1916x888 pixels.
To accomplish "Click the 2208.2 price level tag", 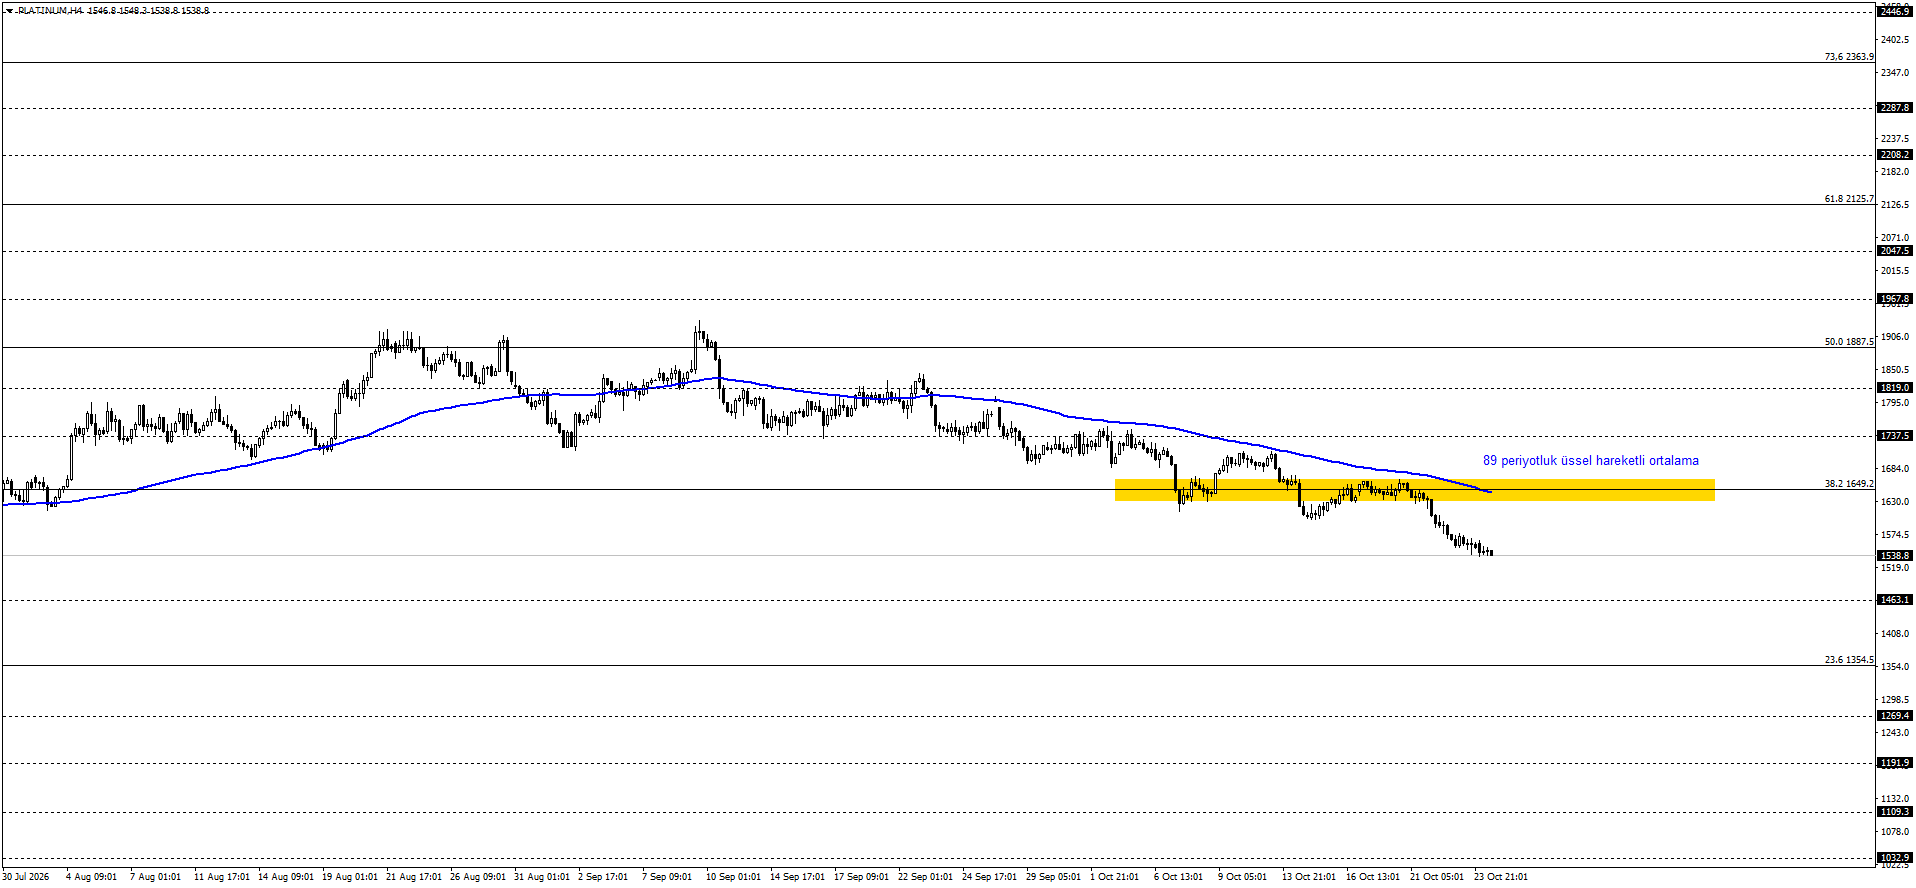I will coord(1895,155).
